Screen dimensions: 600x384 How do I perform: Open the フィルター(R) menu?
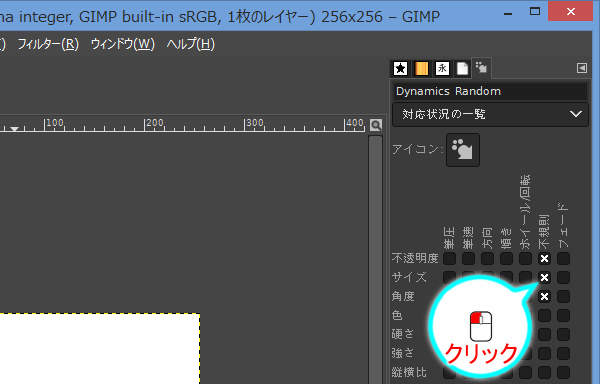[x=48, y=44]
